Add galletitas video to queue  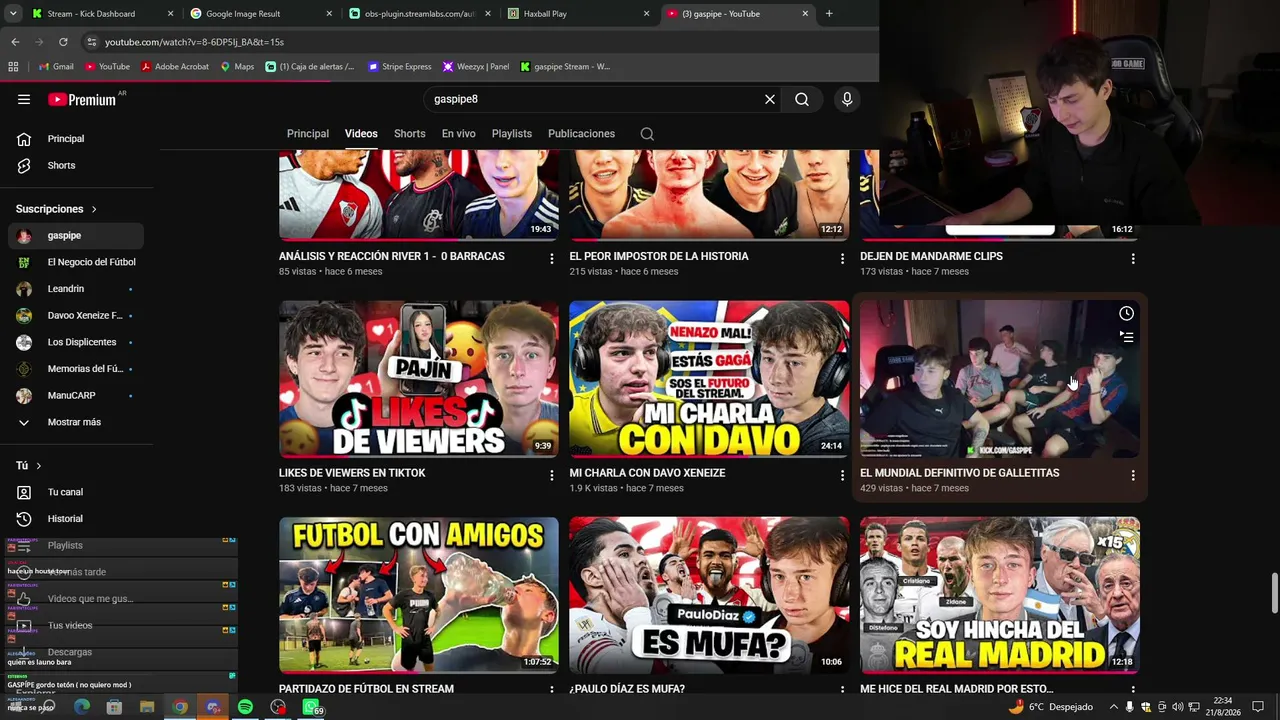(x=1126, y=337)
